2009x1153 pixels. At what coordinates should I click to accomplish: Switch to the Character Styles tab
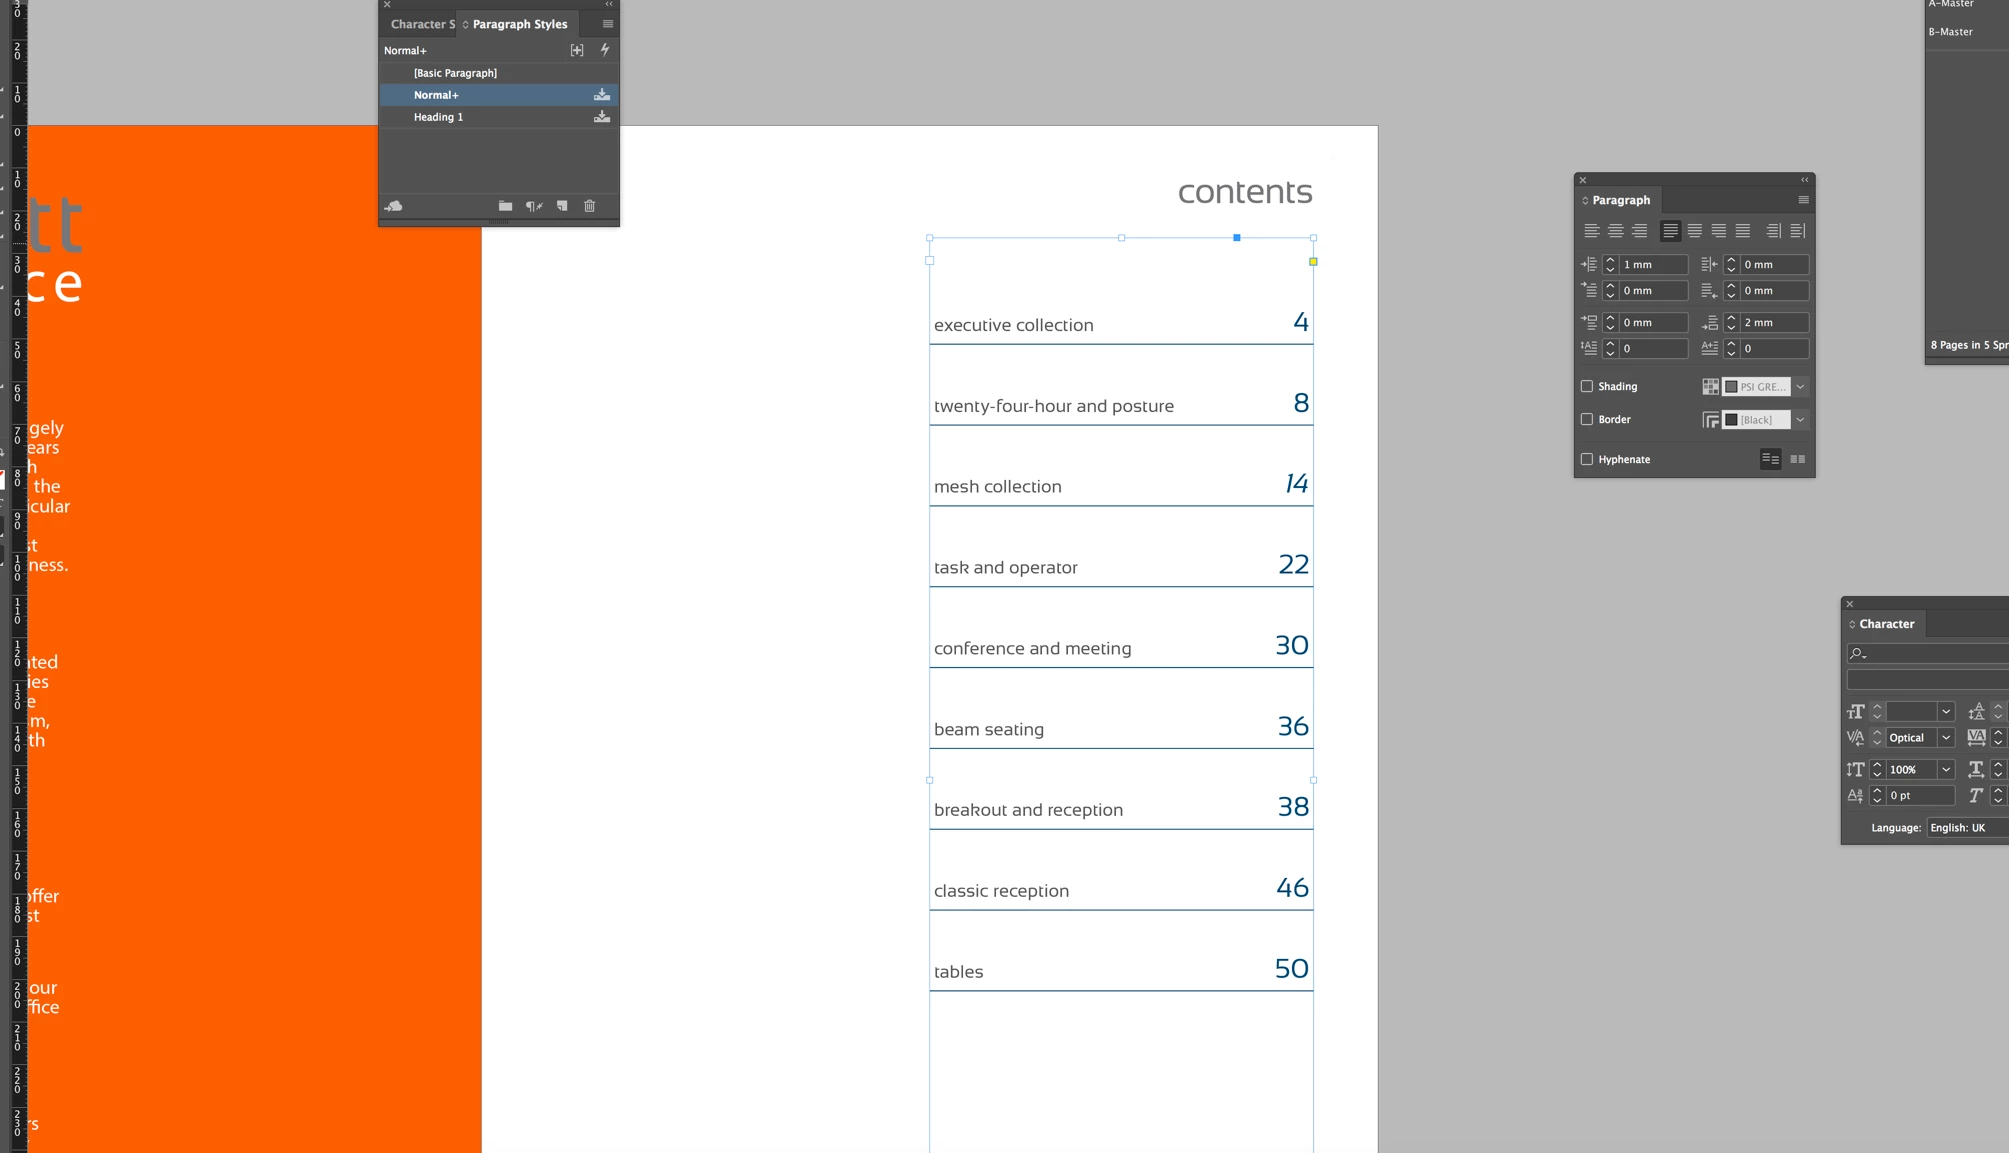click(421, 24)
